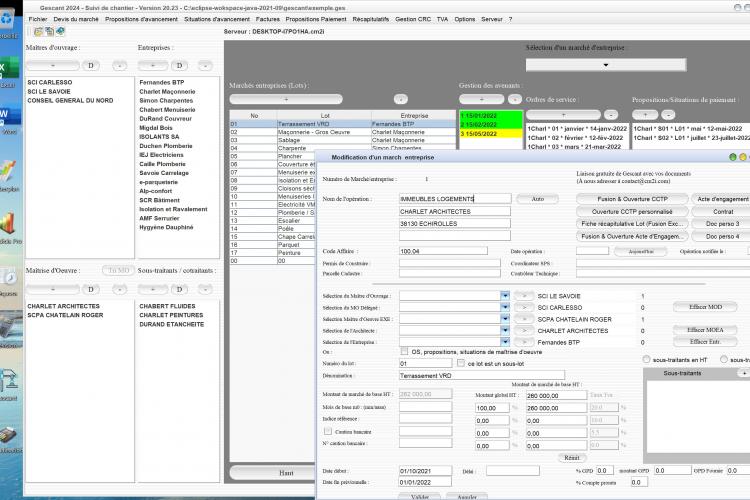Tick the 'ce lot est un sous-lot' checkbox
750x500 pixels.
[461, 364]
